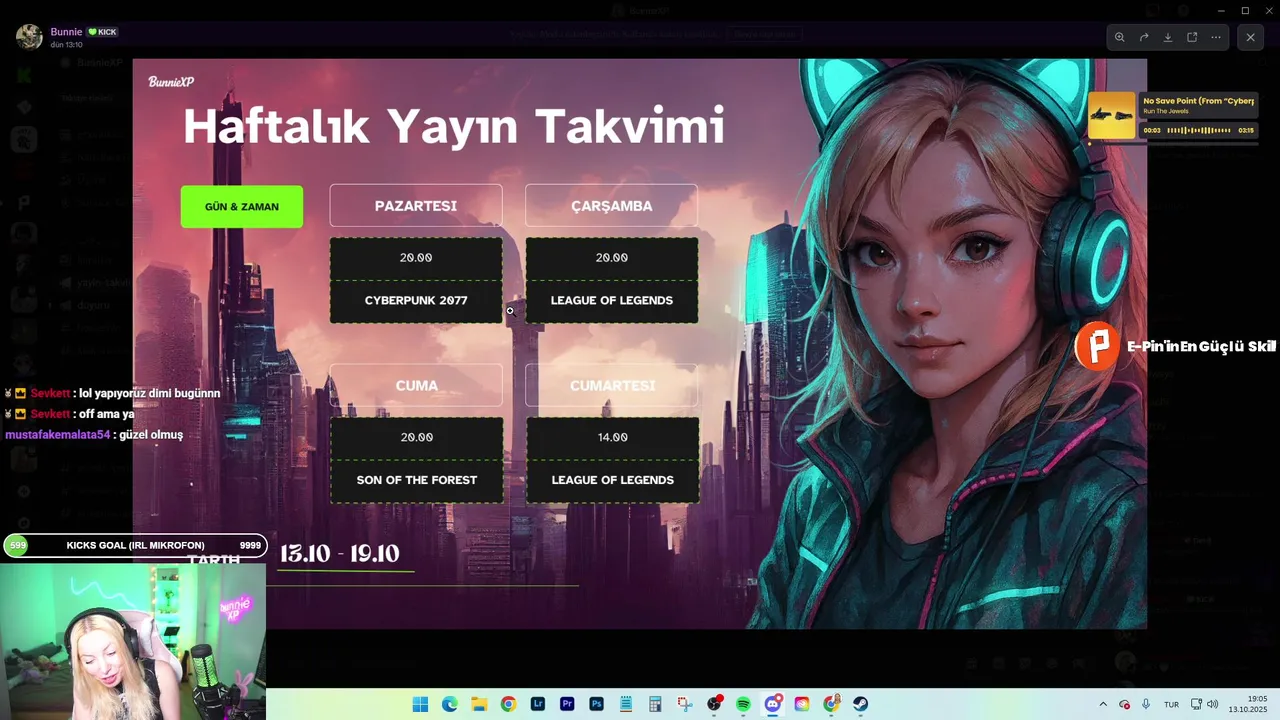Switch to Chrome profile window in taskbar
The height and width of the screenshot is (720, 1280).
pyautogui.click(x=831, y=704)
